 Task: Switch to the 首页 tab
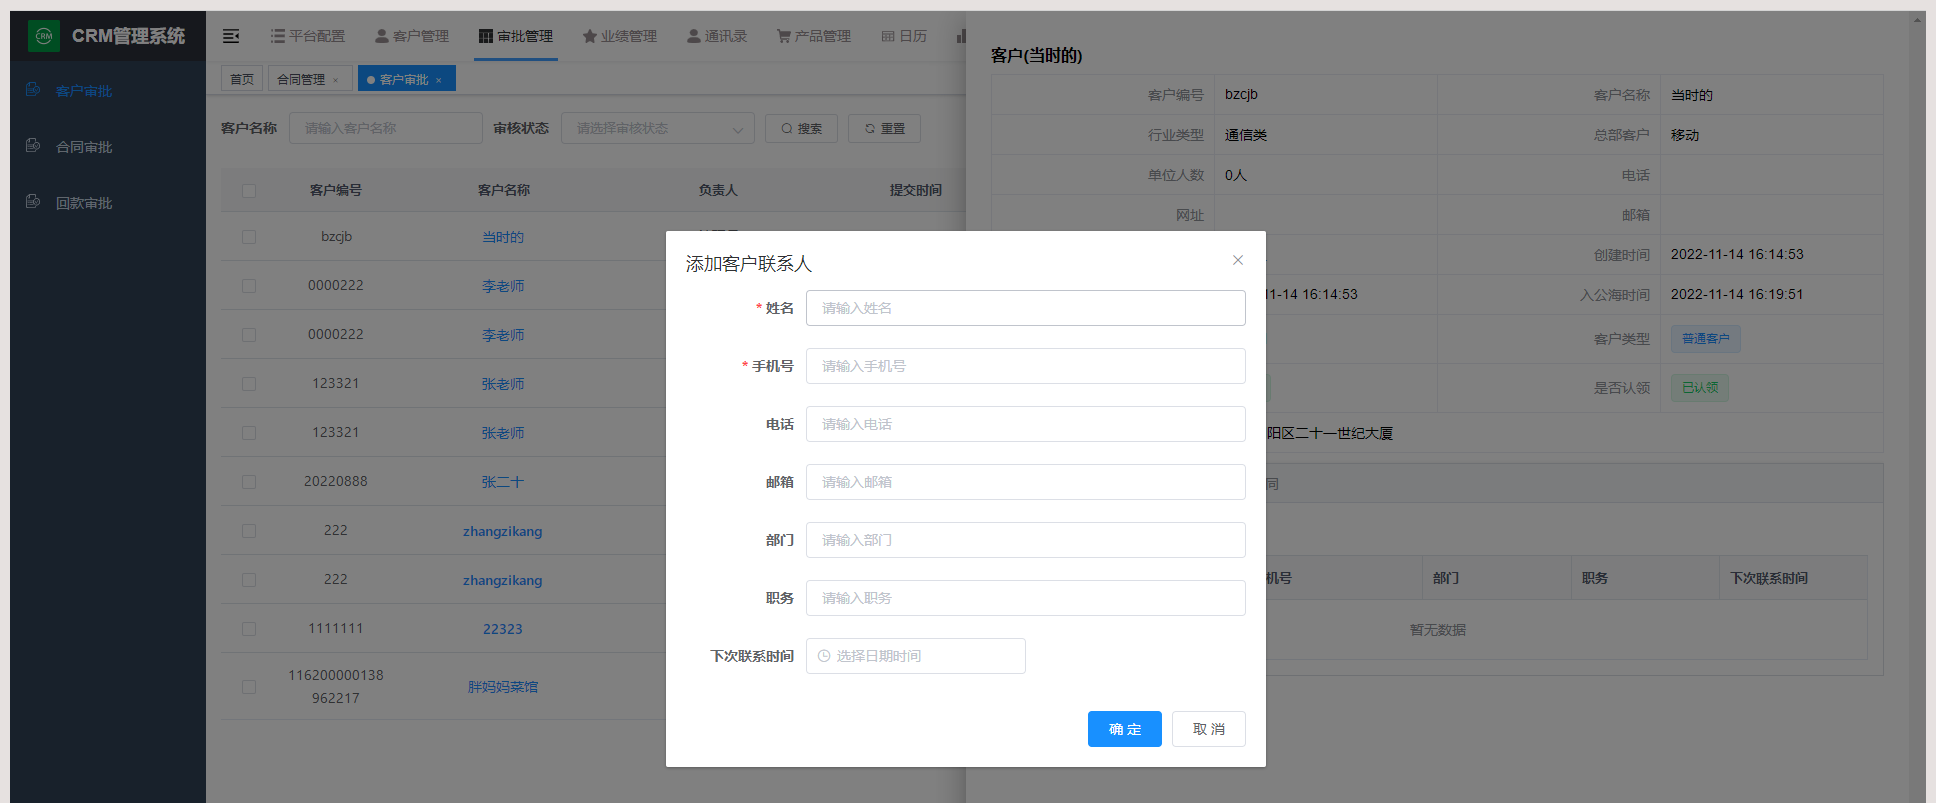pos(242,79)
